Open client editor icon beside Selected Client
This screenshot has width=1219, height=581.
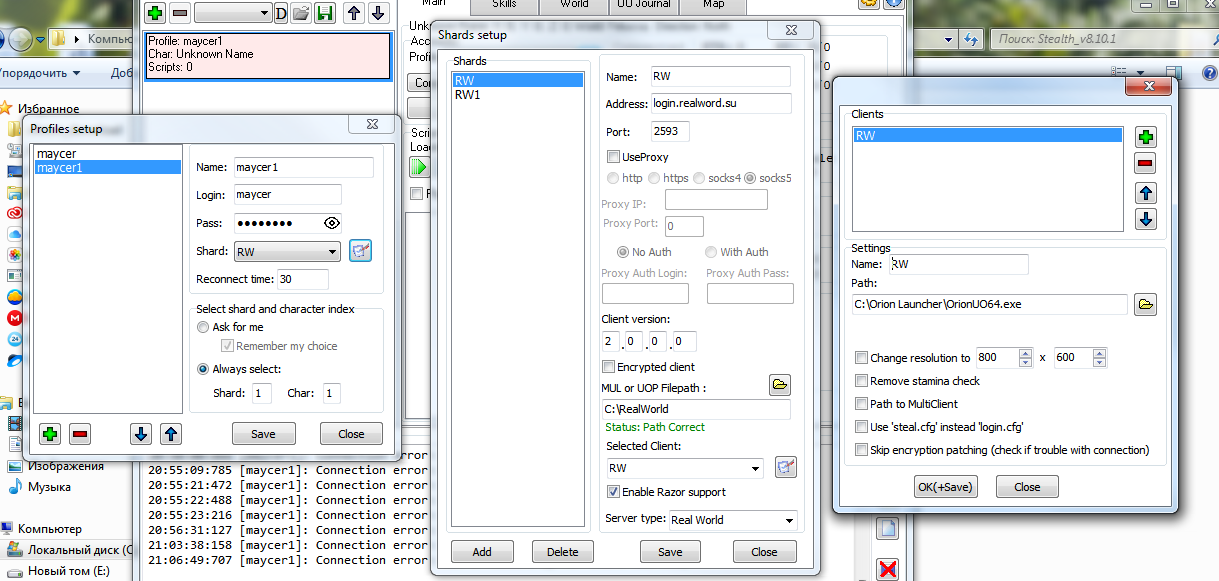click(x=786, y=467)
